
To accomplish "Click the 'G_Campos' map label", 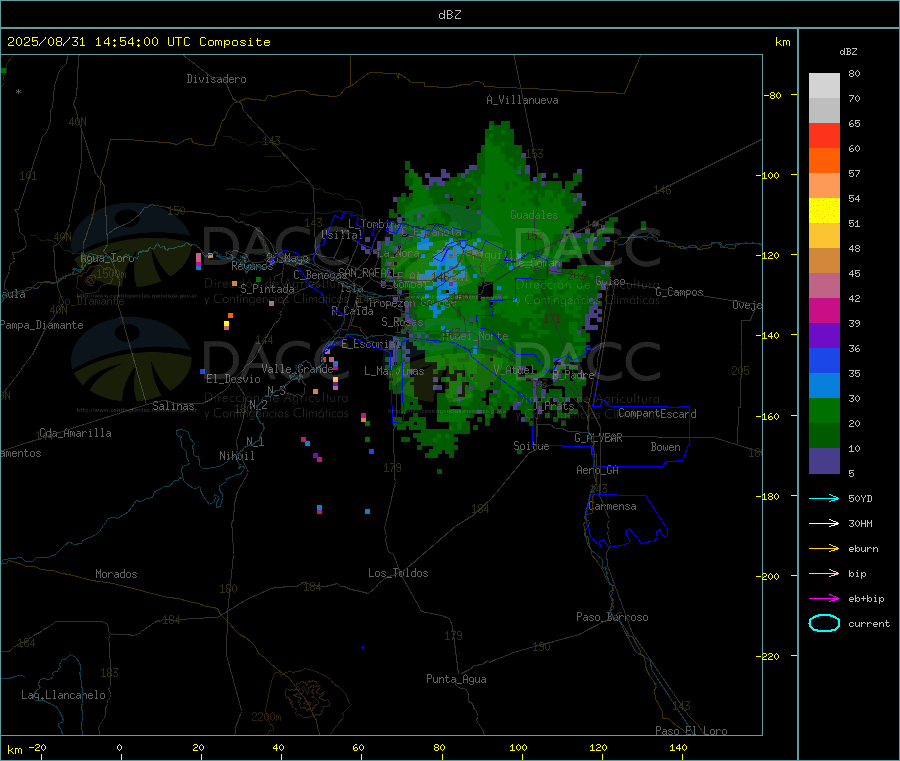I will coord(680,292).
